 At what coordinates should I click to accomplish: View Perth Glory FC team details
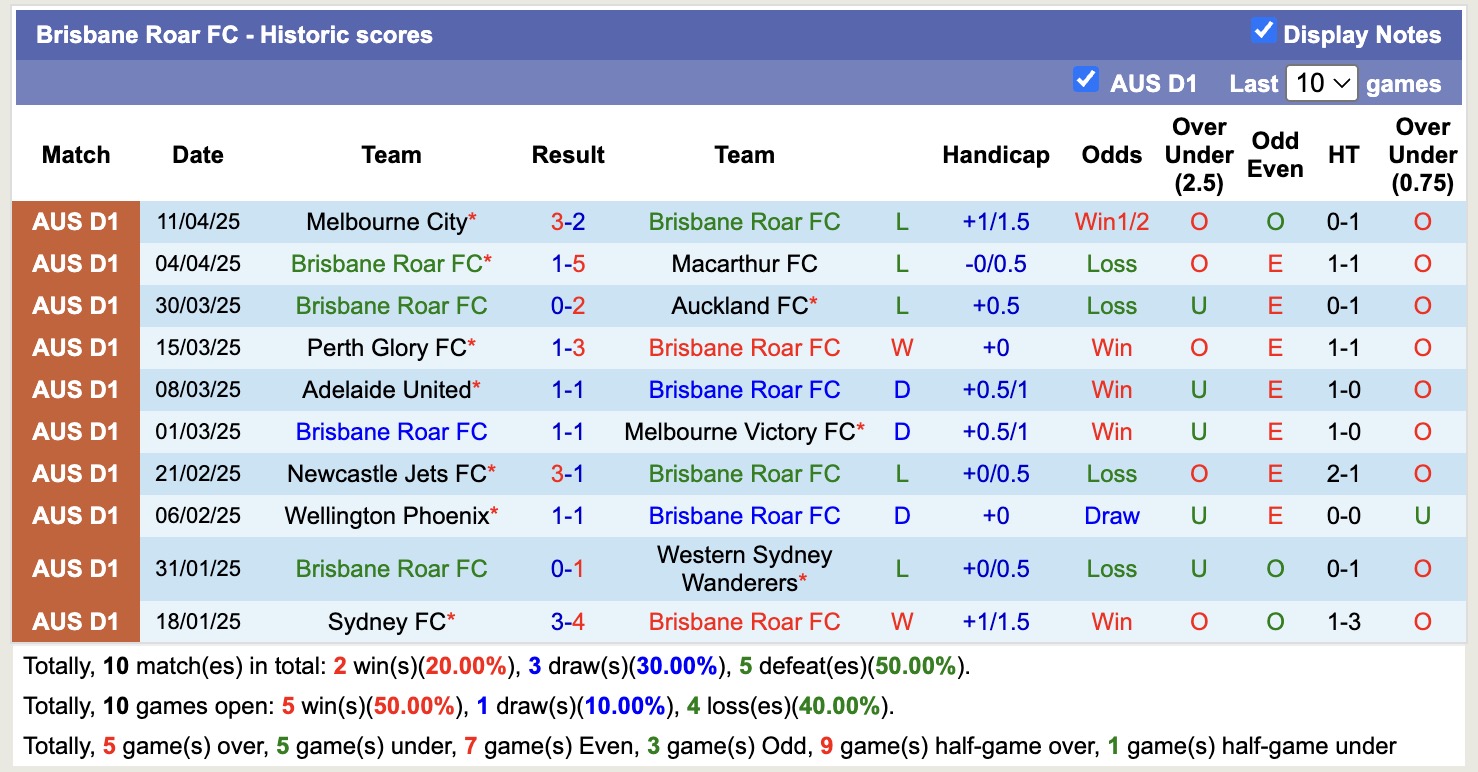[385, 347]
